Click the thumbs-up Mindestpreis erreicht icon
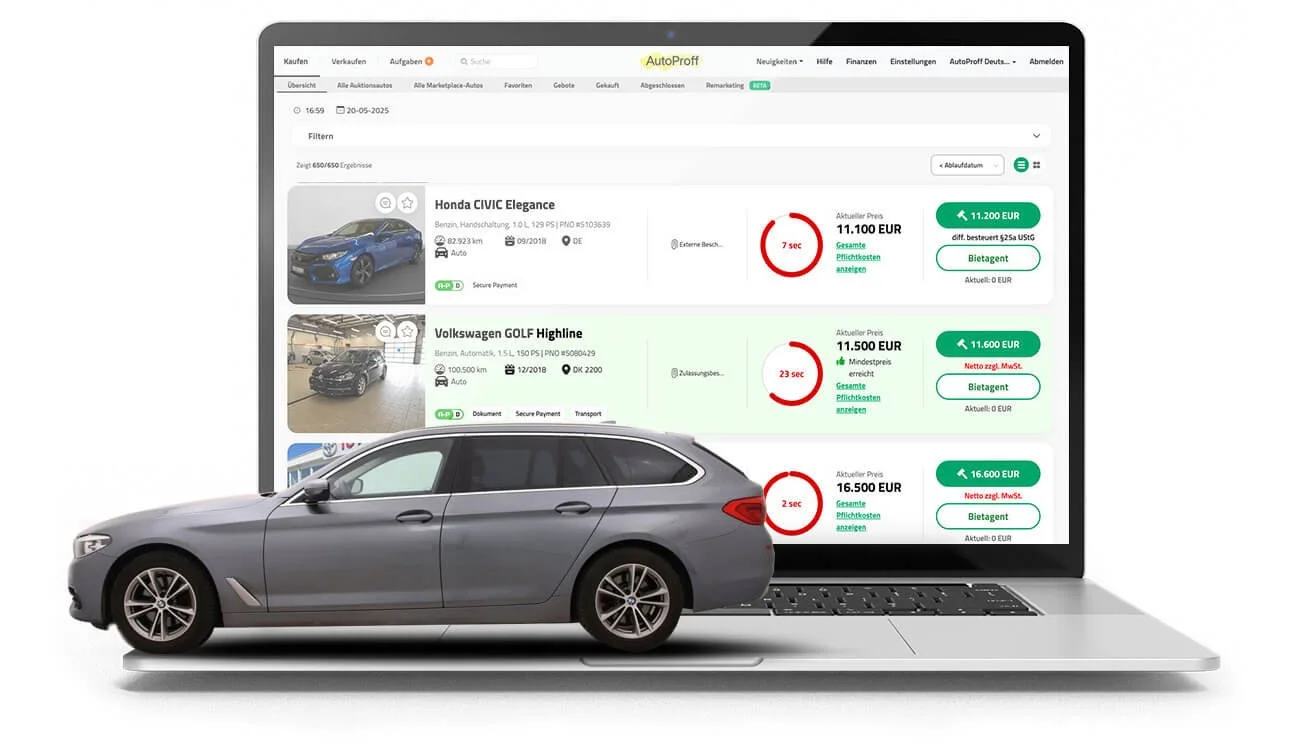Screen dimensions: 1289x750 (x=841, y=362)
